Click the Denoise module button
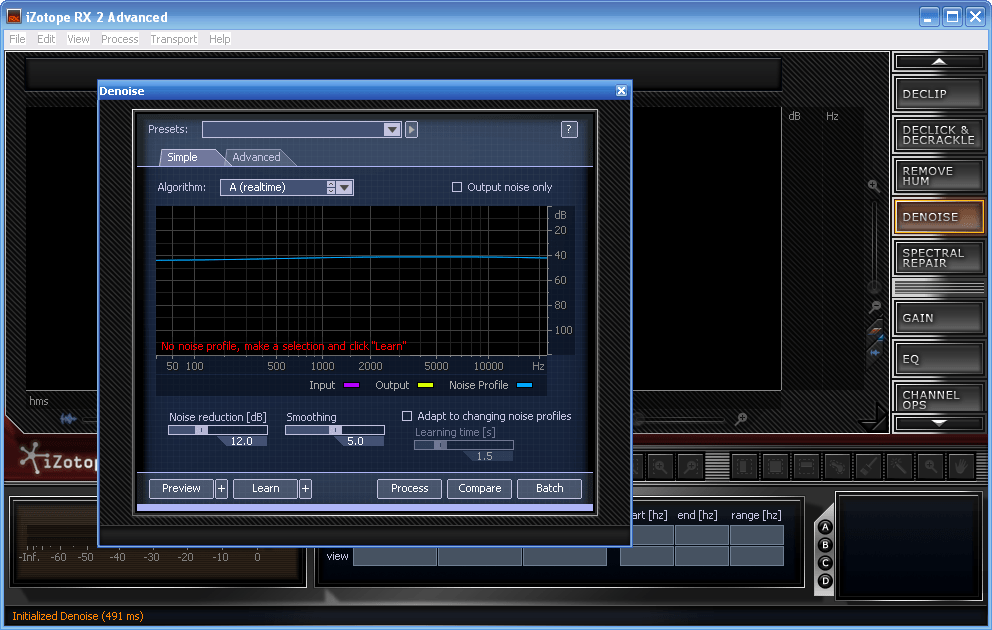 point(939,216)
